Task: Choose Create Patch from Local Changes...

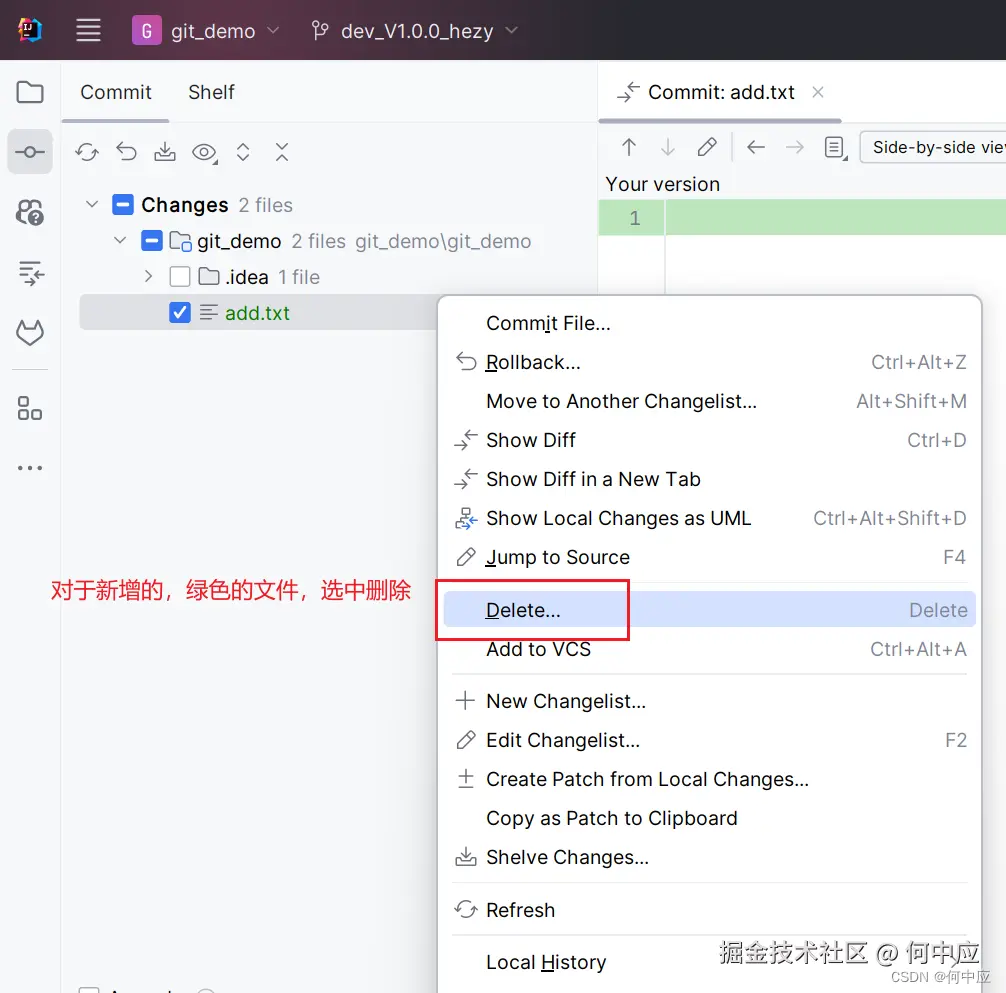Action: pos(709,779)
